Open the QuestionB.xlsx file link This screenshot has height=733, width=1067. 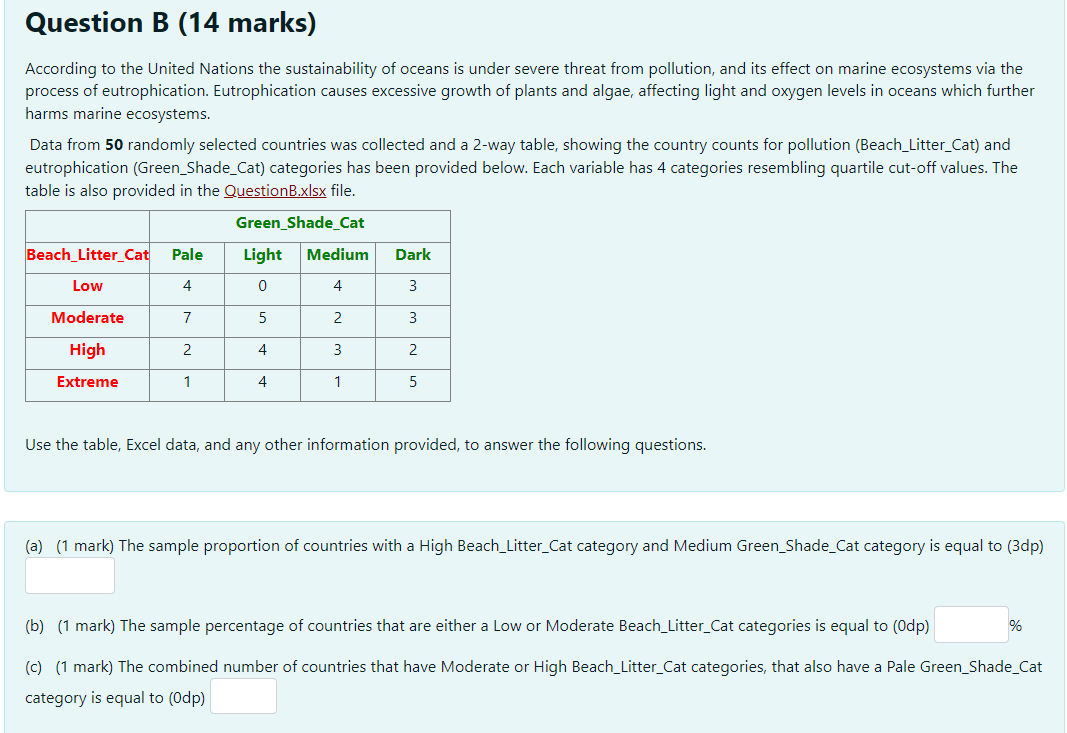coord(275,191)
